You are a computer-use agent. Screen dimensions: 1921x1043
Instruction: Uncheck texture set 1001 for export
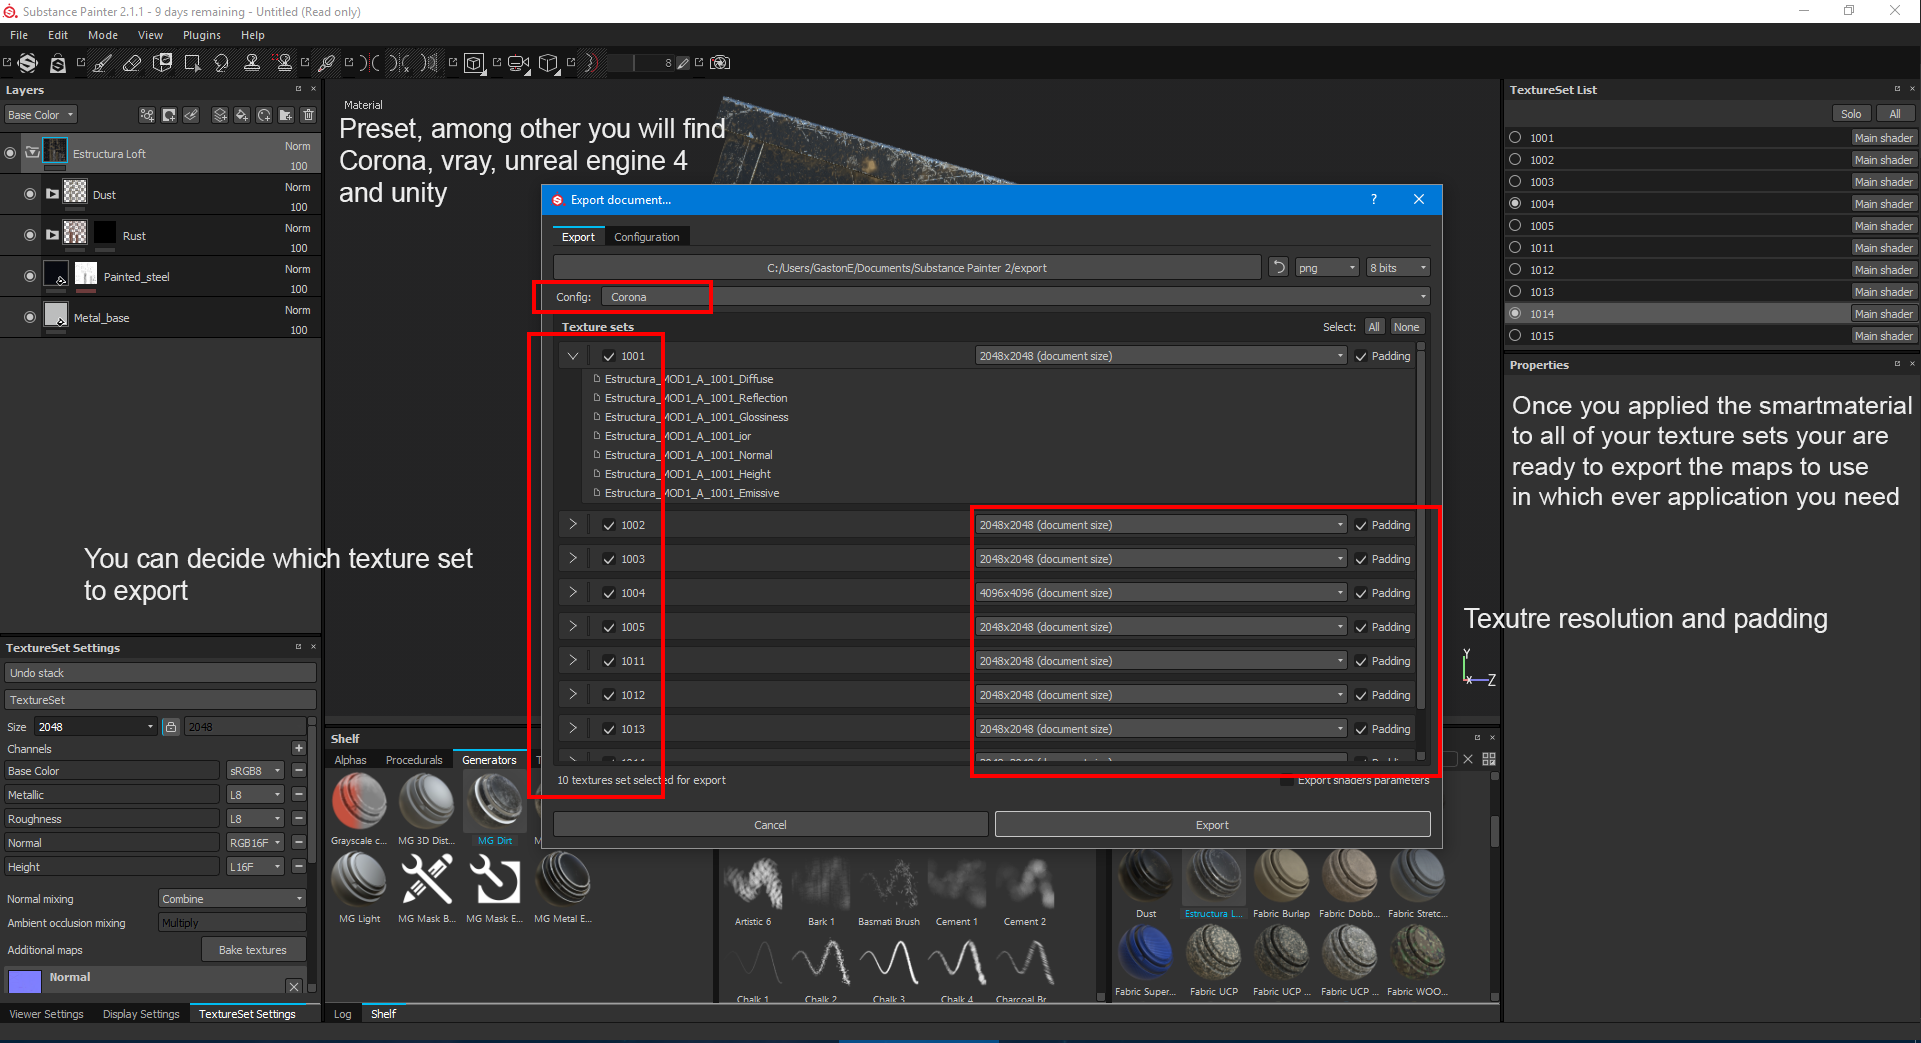click(x=608, y=356)
